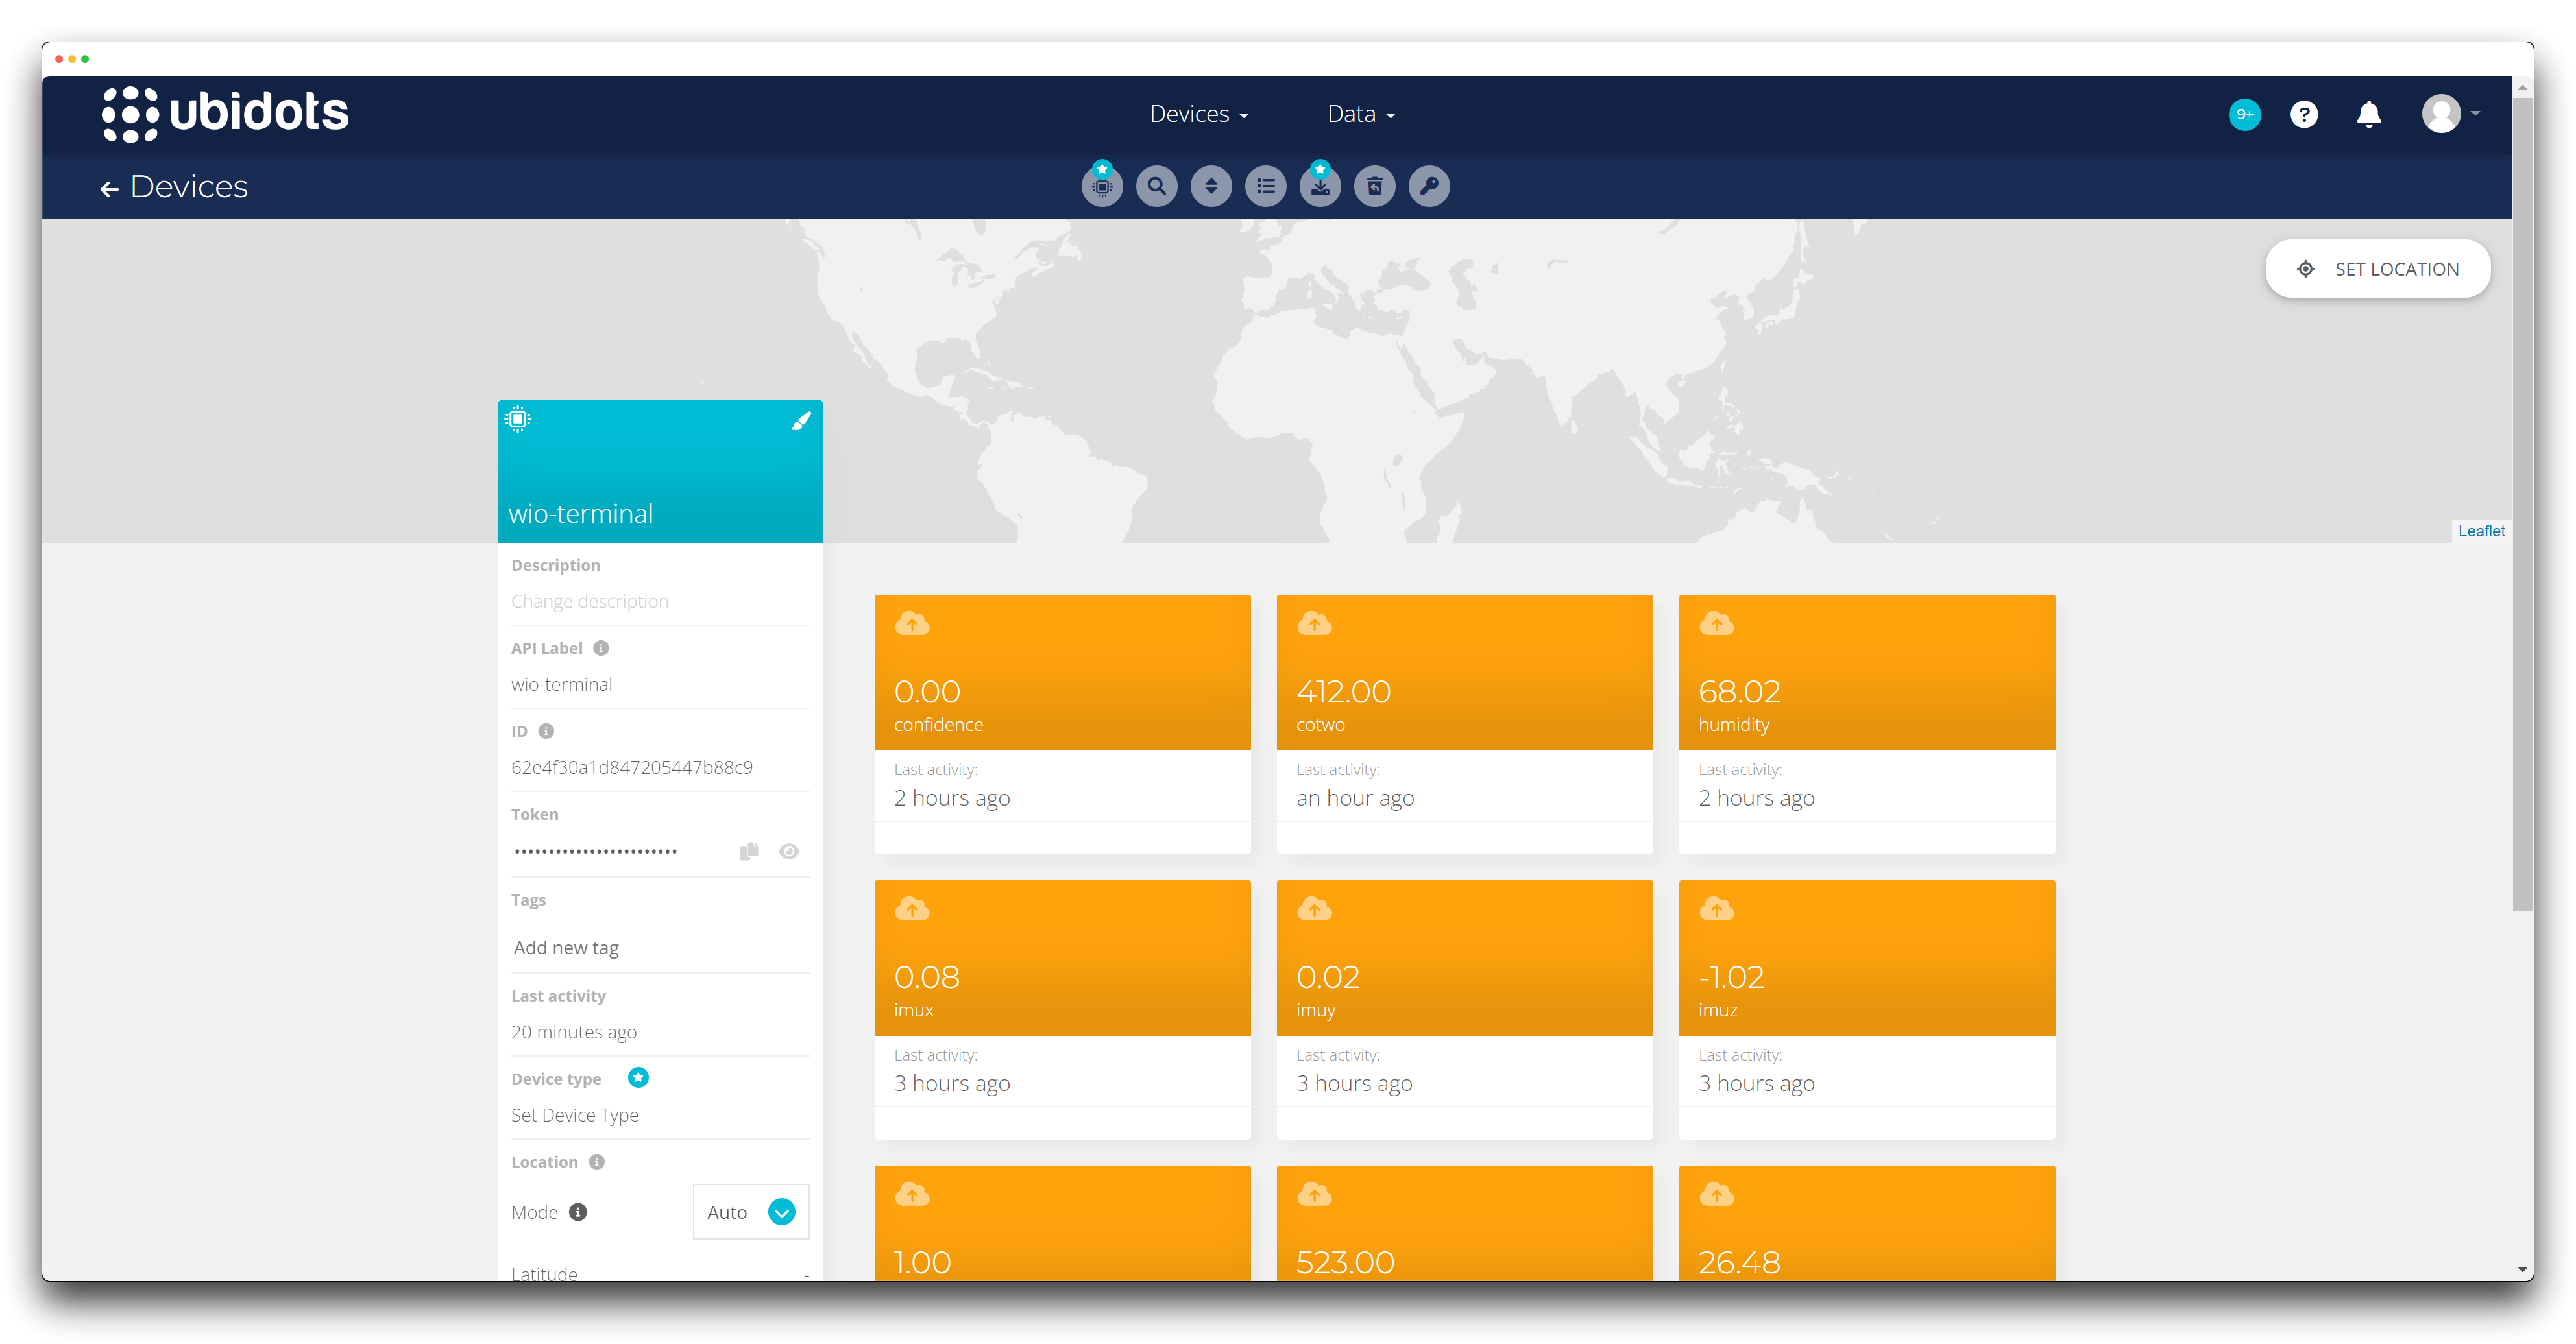Viewport: 2576px width, 1344px height.
Task: Click the wio-terminal device name
Action: point(581,514)
